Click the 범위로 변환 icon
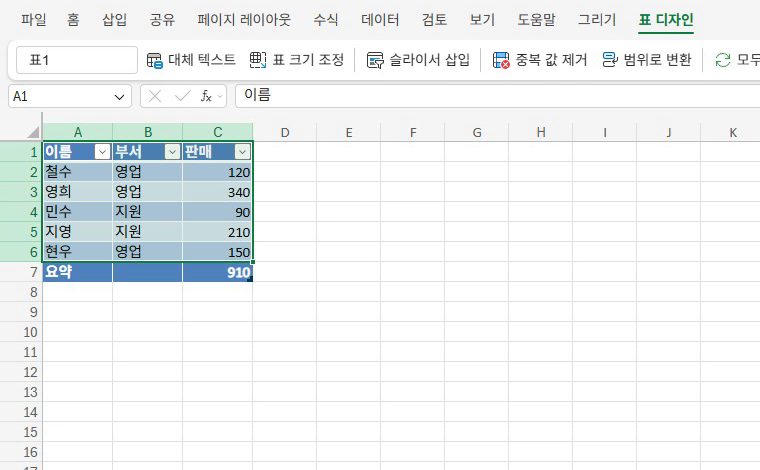Screen dimensions: 760x470 click(x=610, y=60)
